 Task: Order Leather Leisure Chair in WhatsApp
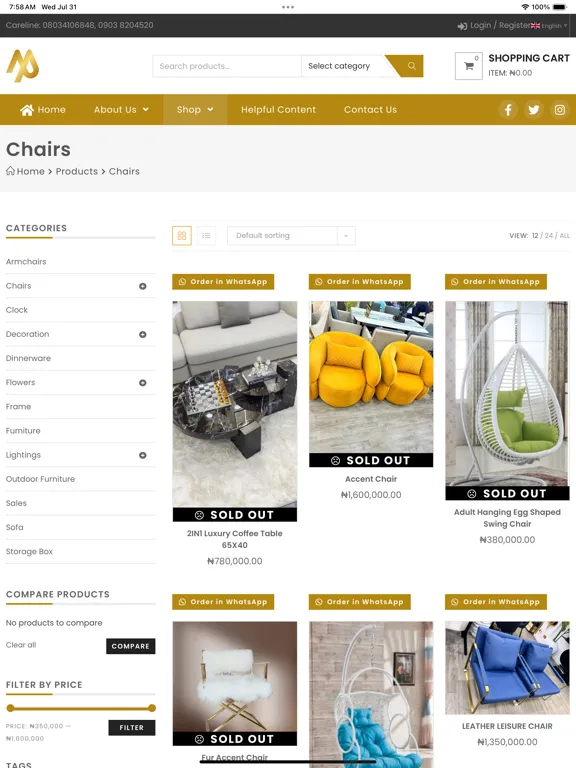496,601
